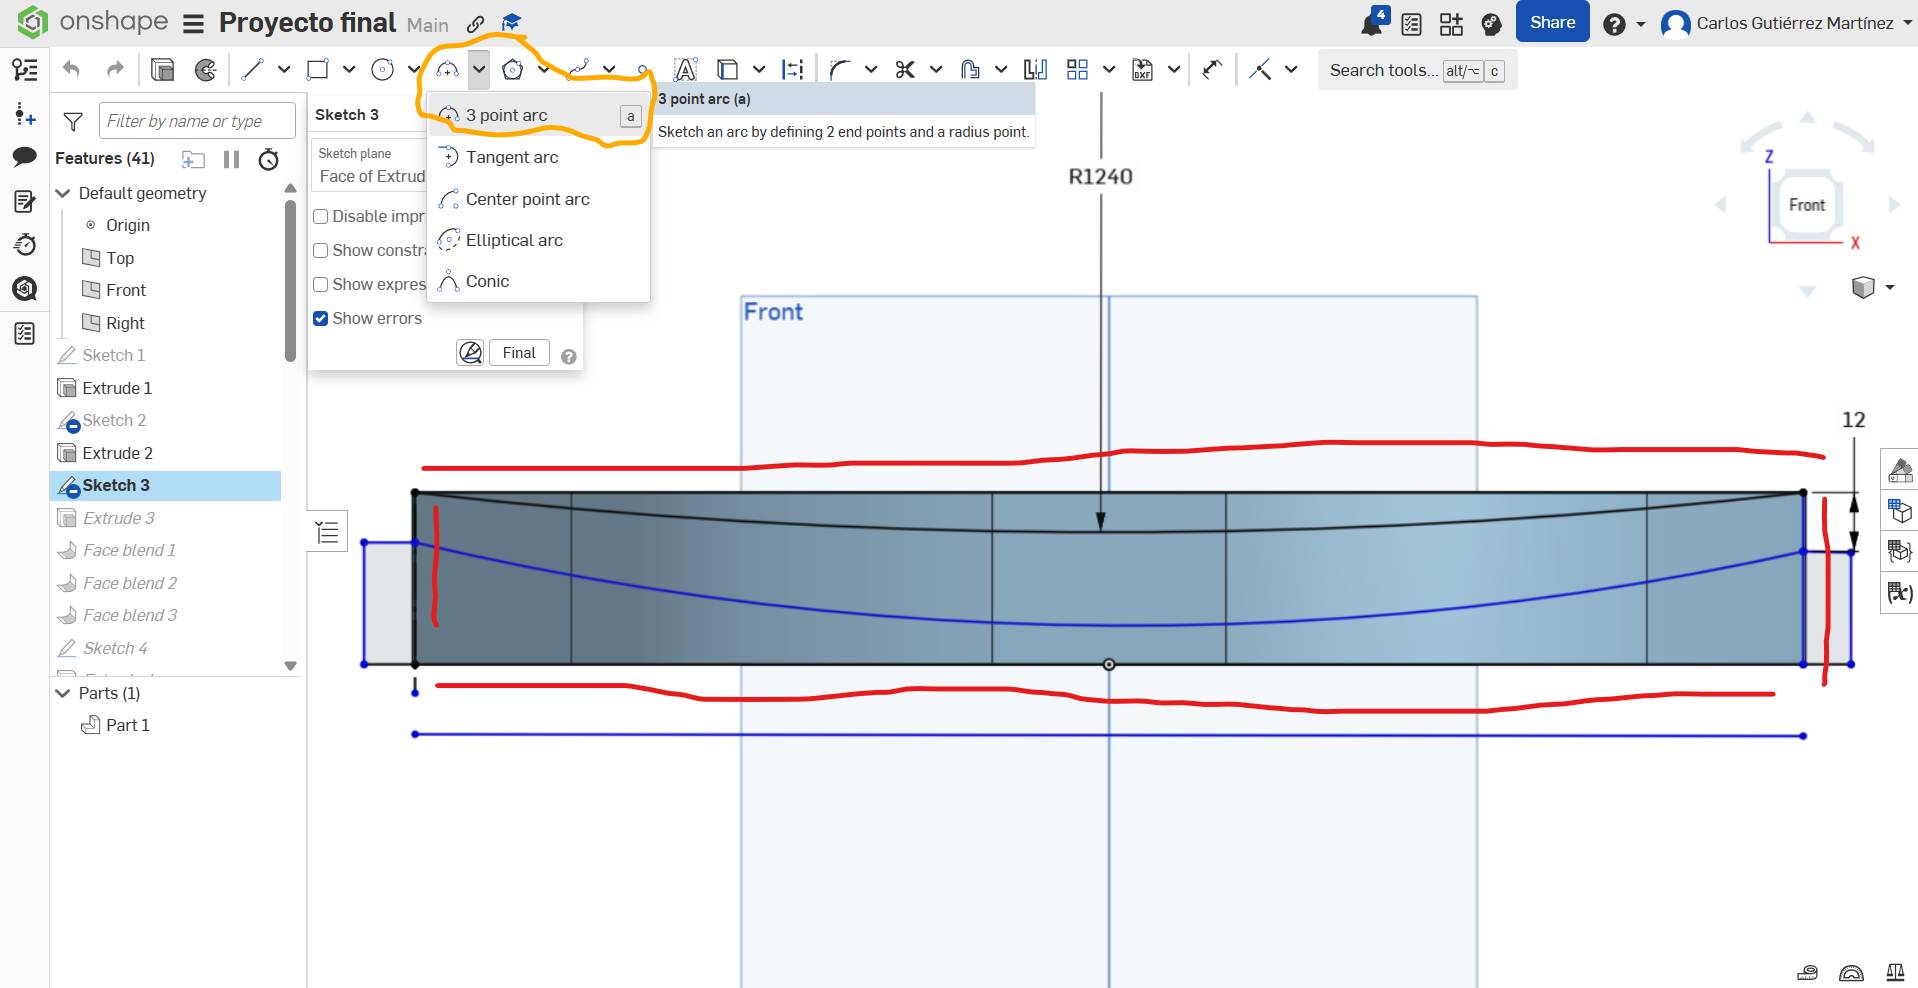Open the Insert new element plus icon
The height and width of the screenshot is (988, 1918).
pyautogui.click(x=24, y=114)
